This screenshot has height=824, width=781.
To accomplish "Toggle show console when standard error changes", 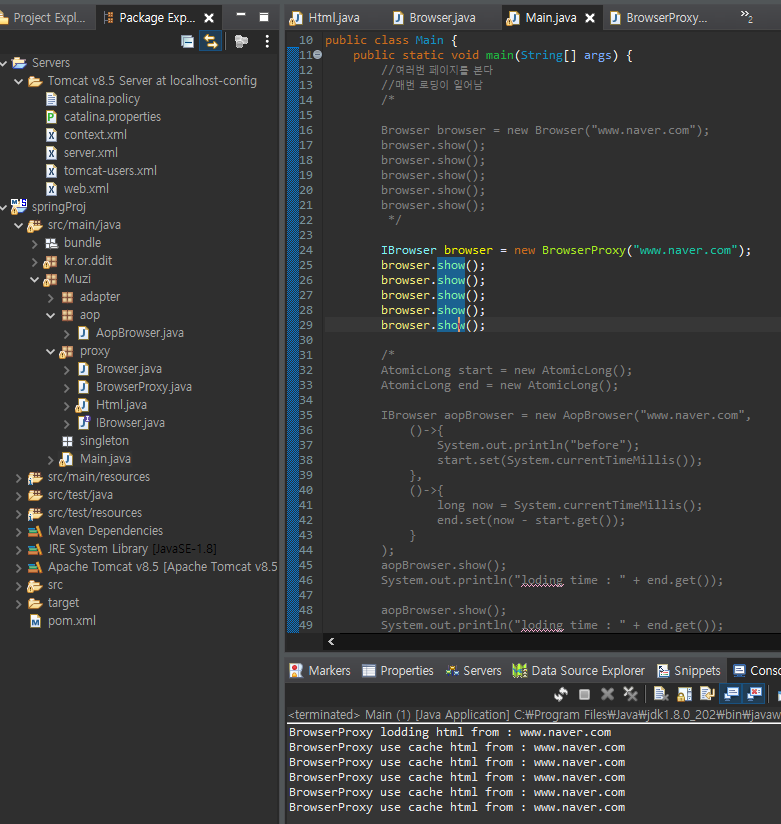I will (755, 694).
